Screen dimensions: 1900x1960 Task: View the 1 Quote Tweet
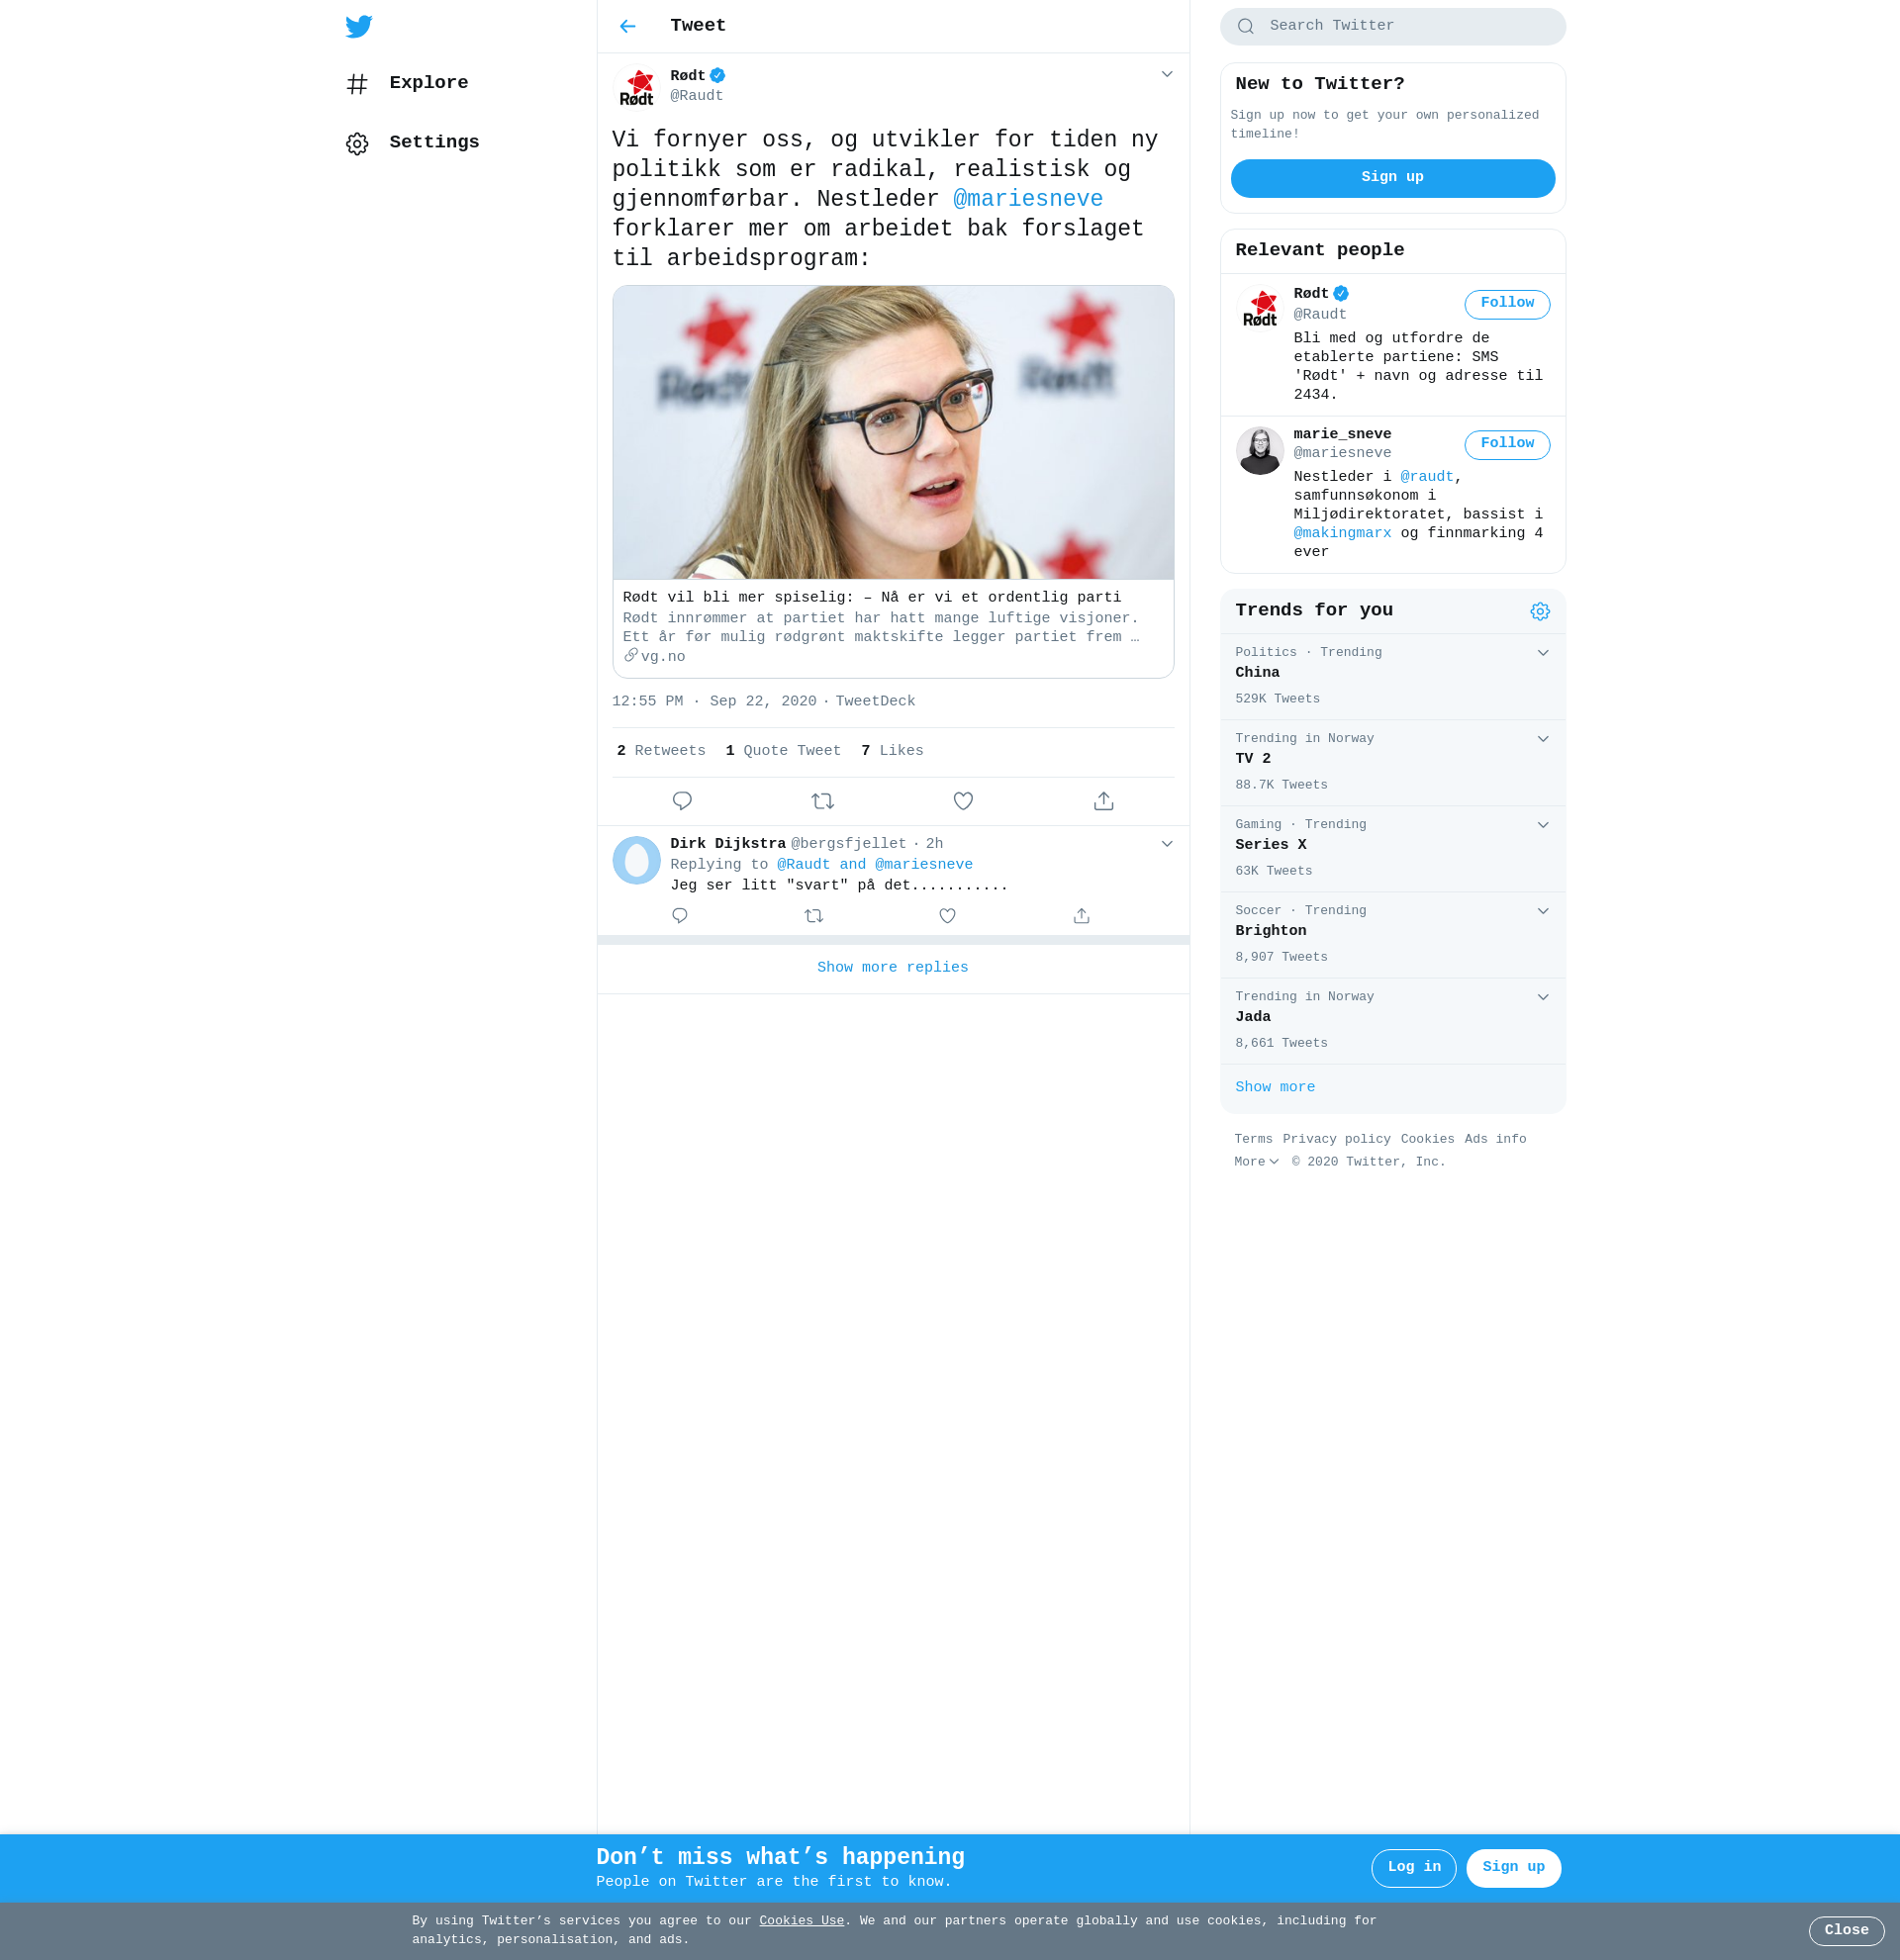pos(783,751)
